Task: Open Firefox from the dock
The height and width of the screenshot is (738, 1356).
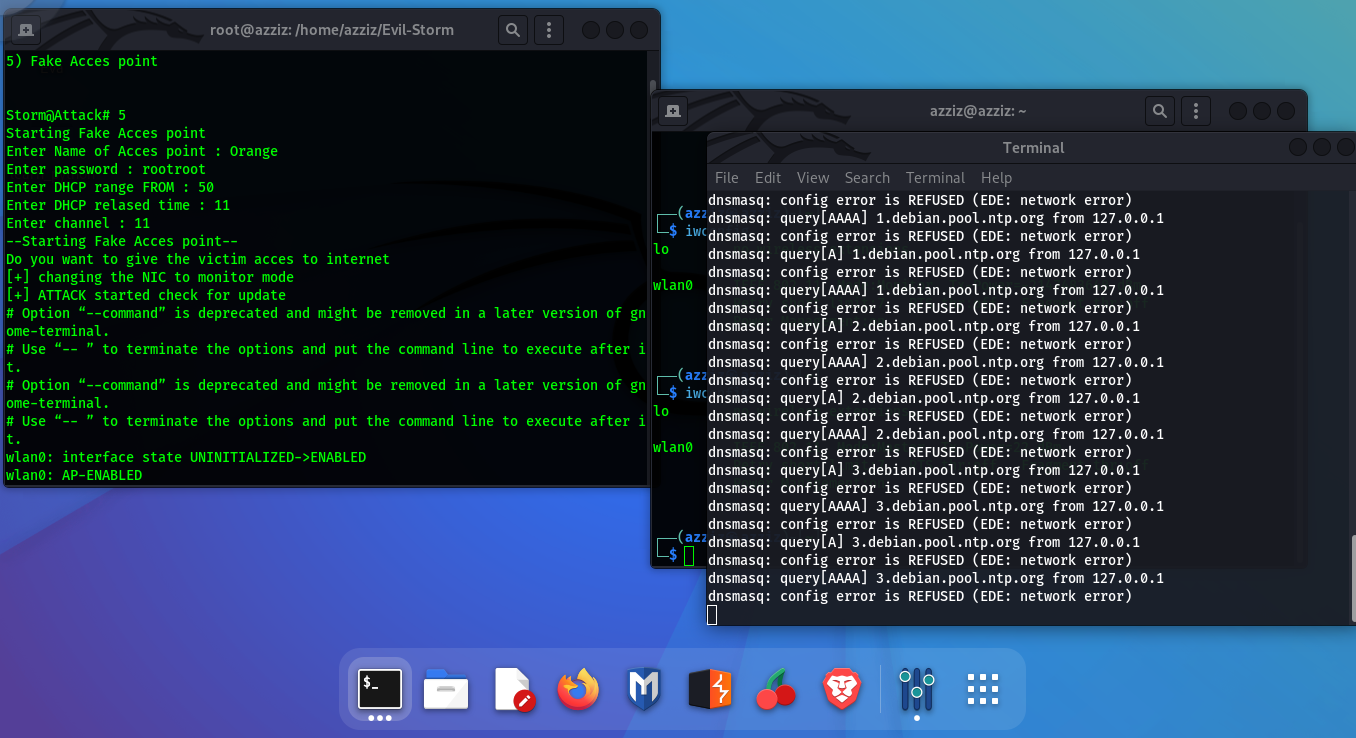Action: 578,689
